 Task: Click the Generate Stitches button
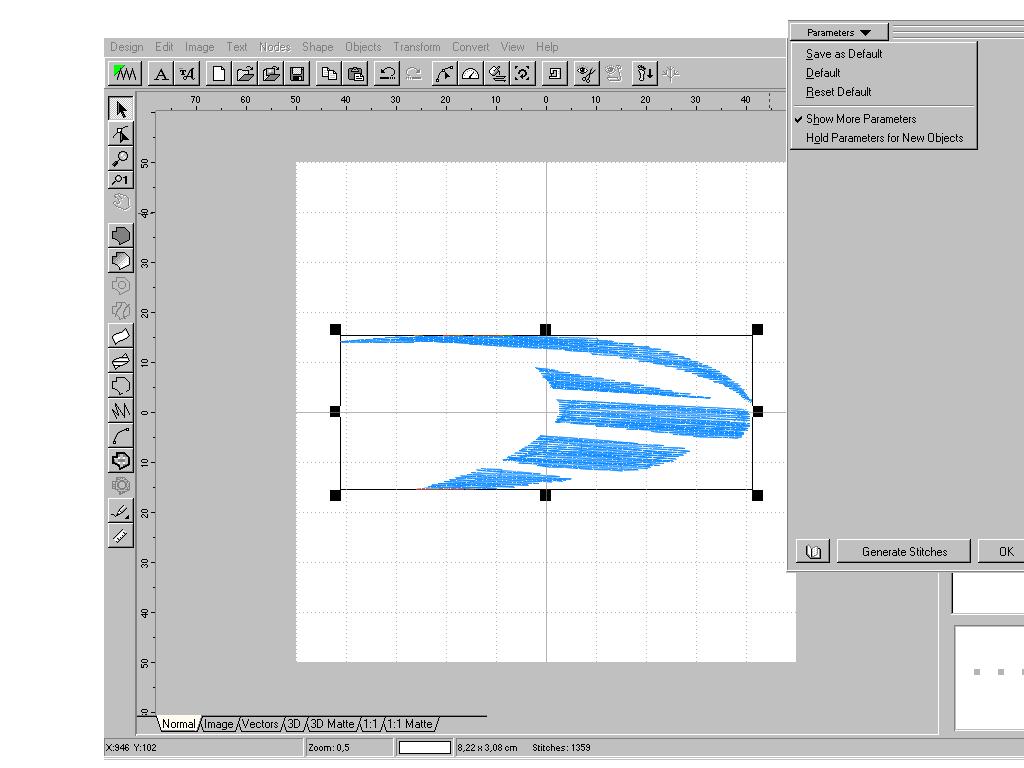904,551
